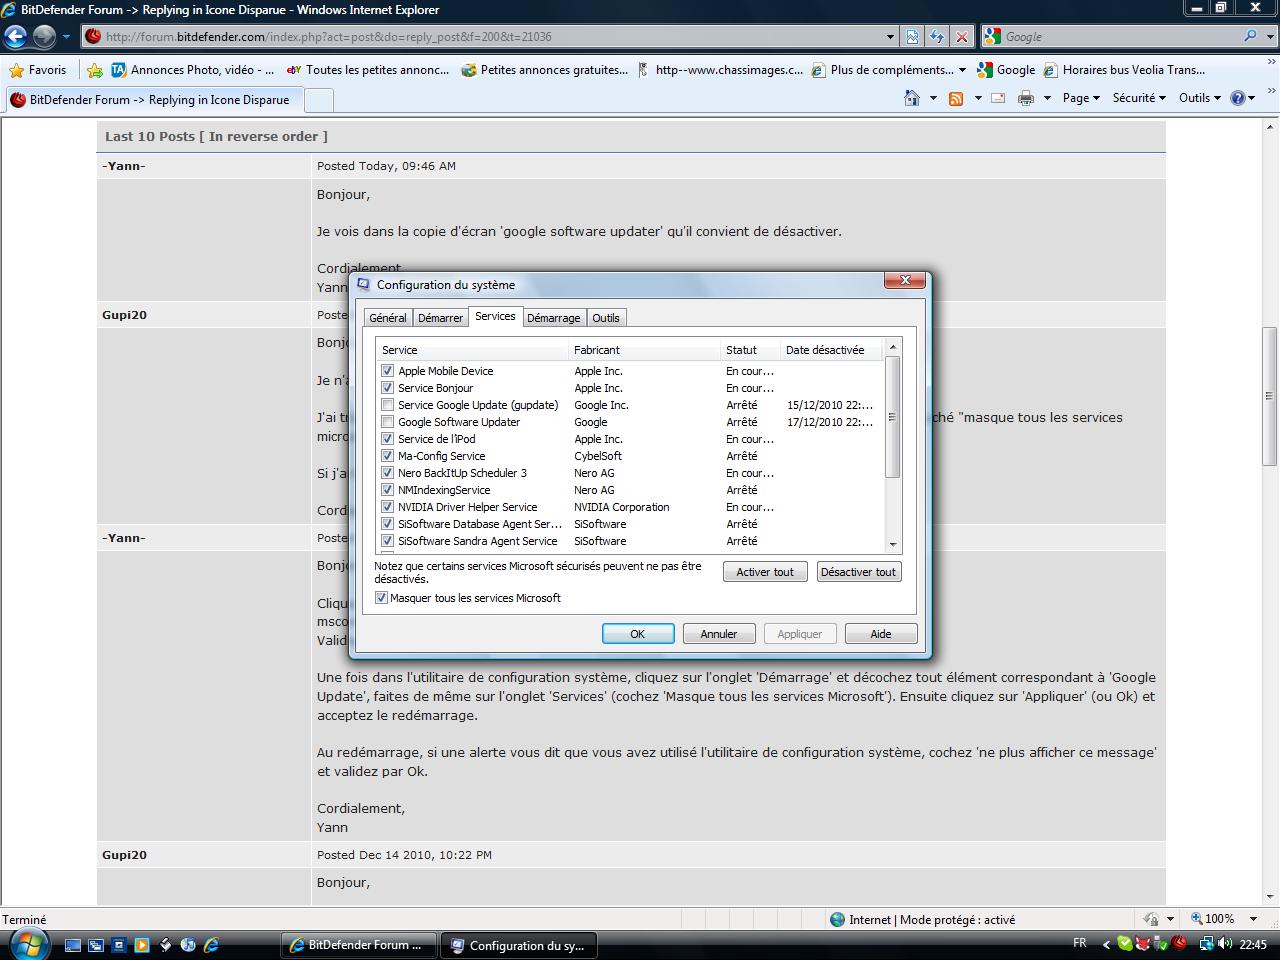Click the services list vertical scrollbar
Image resolution: width=1280 pixels, height=960 pixels.
point(893,416)
